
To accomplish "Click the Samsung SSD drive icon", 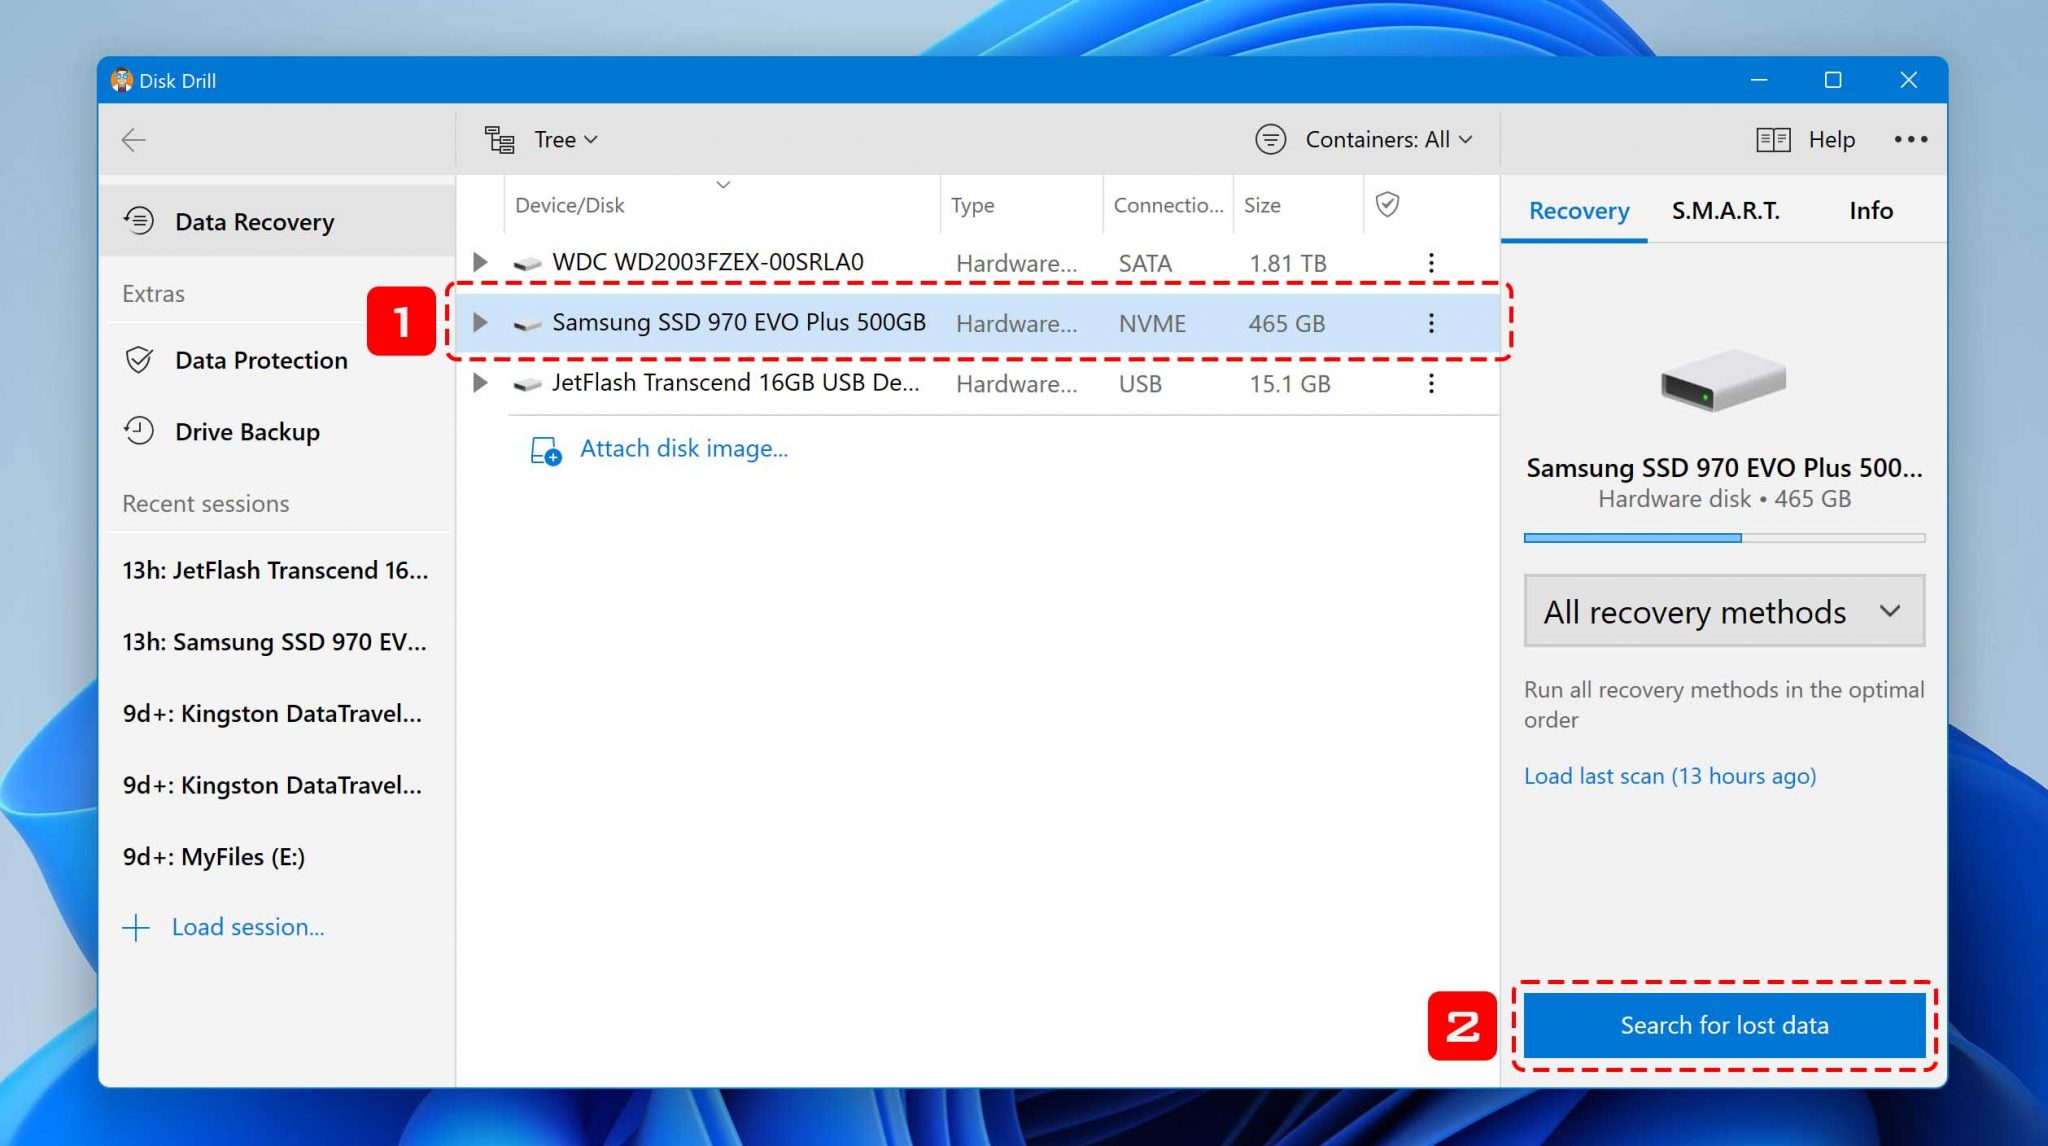I will pyautogui.click(x=527, y=324).
